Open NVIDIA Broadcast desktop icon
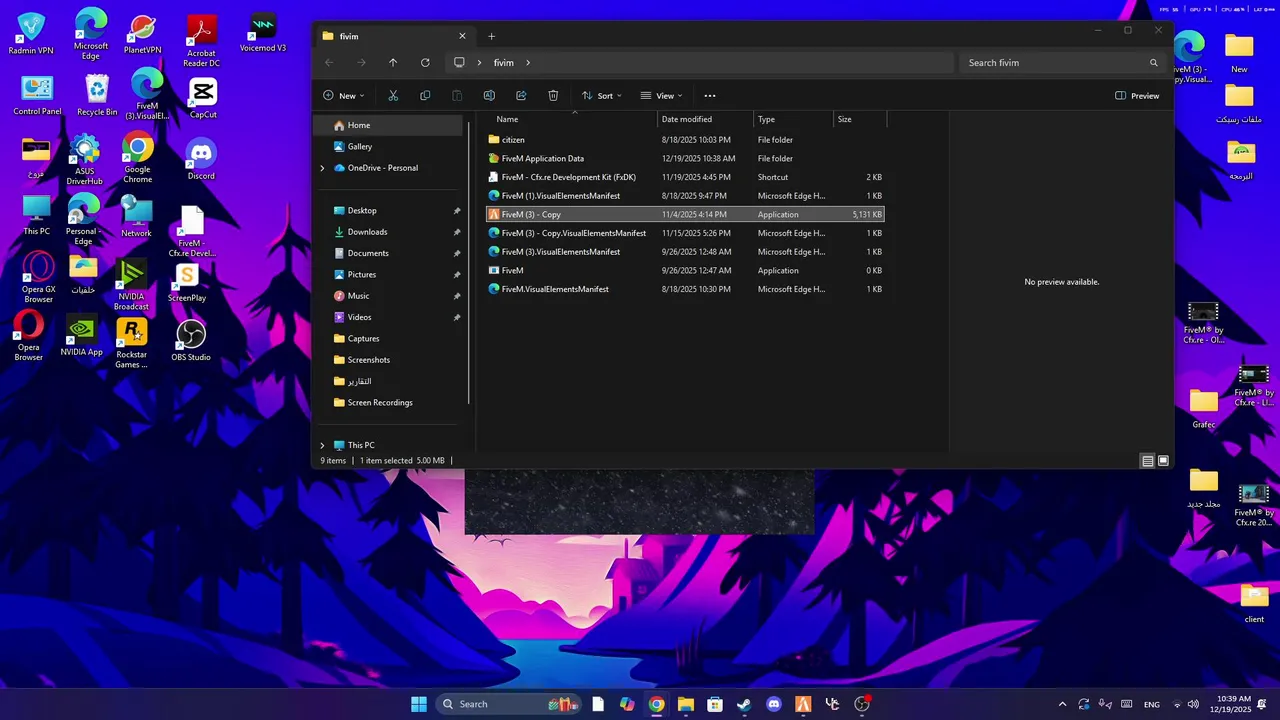Image resolution: width=1280 pixels, height=720 pixels. point(131,285)
